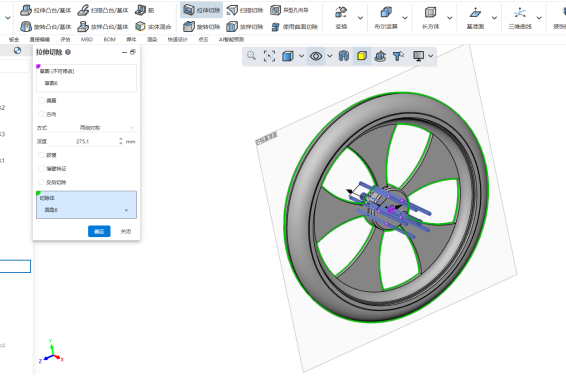Enable the 拔模 checkbox

[x=41, y=155]
